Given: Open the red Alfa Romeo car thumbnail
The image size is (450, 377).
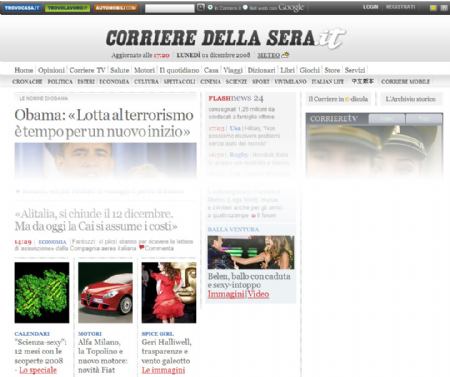Looking at the screenshot, I should tap(105, 292).
